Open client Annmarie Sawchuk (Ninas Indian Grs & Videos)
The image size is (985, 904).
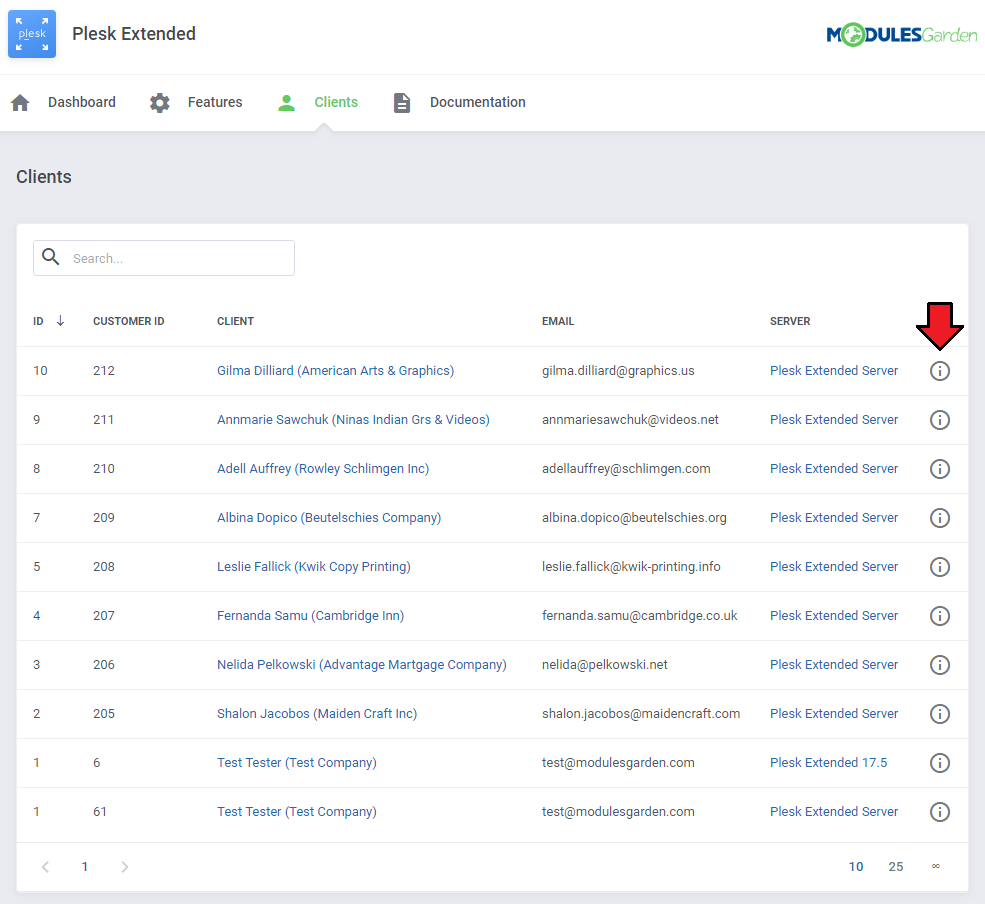(x=353, y=420)
